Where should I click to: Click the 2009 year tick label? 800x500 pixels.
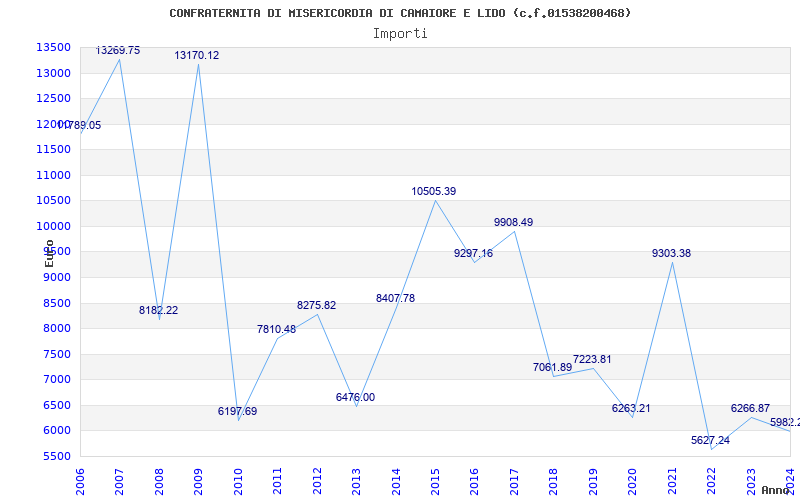pyautogui.click(x=198, y=482)
